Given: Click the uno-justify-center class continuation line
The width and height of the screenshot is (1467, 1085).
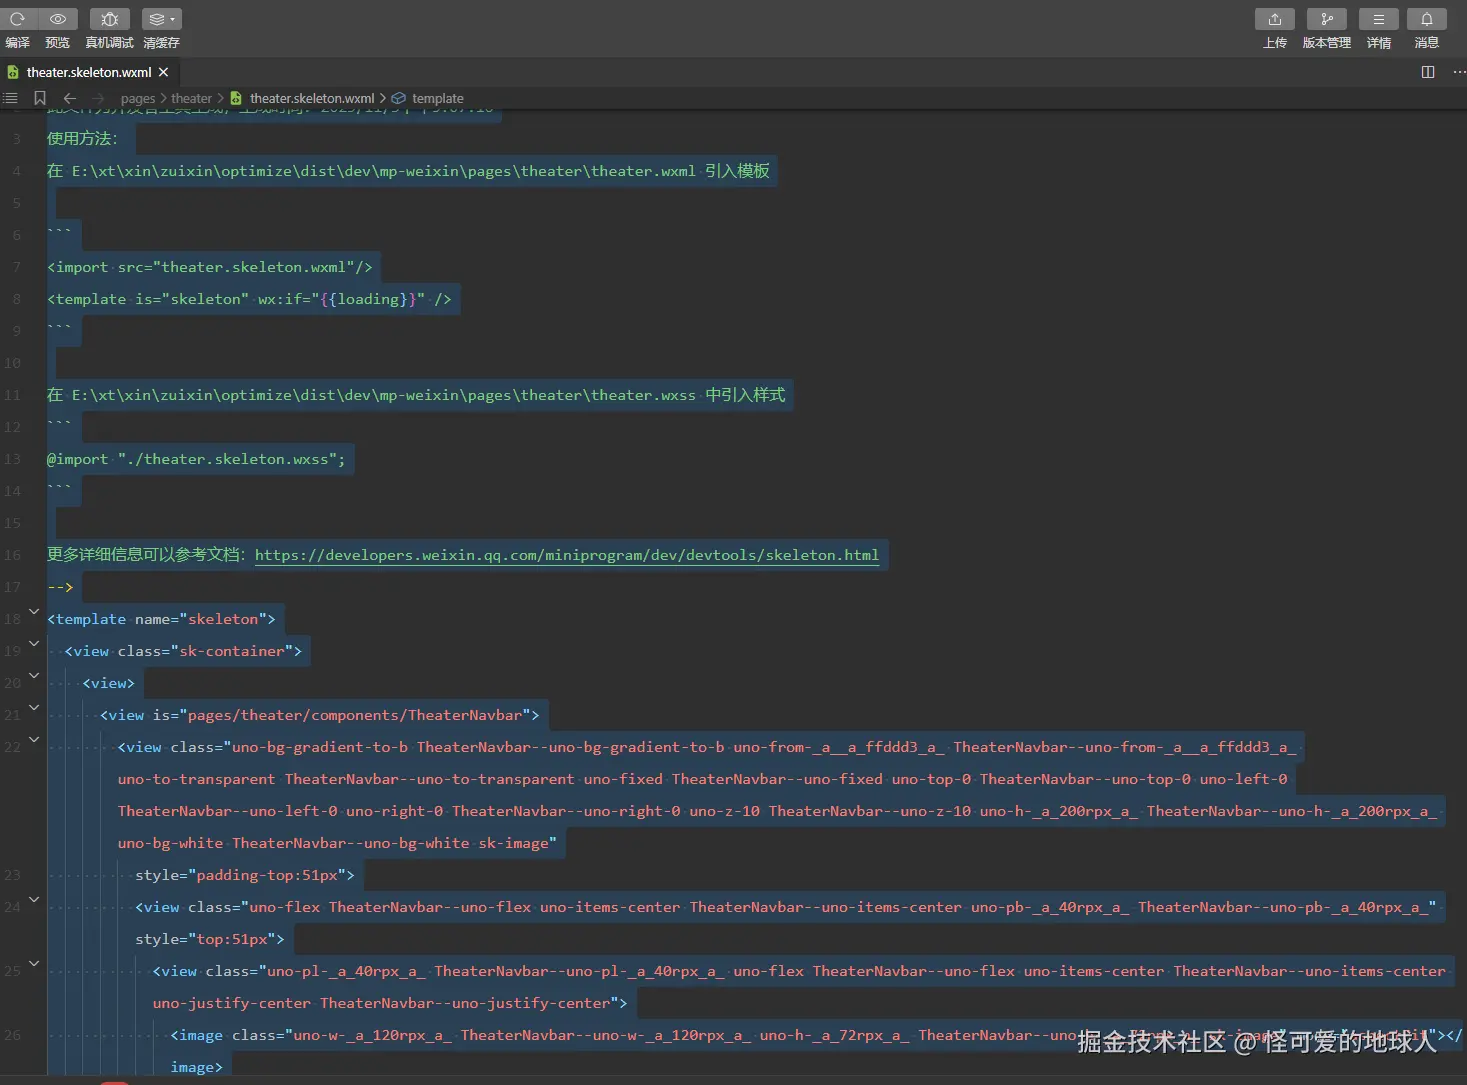Looking at the screenshot, I should (390, 1003).
